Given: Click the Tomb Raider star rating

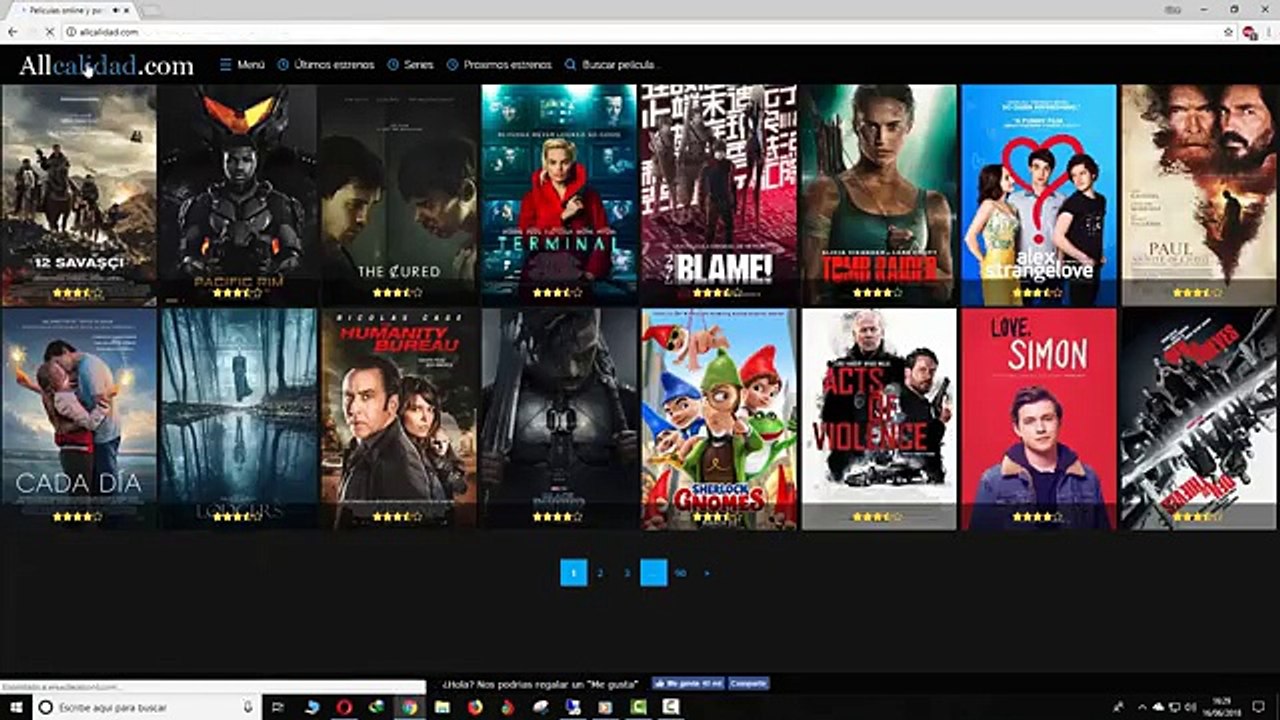Looking at the screenshot, I should click(877, 293).
